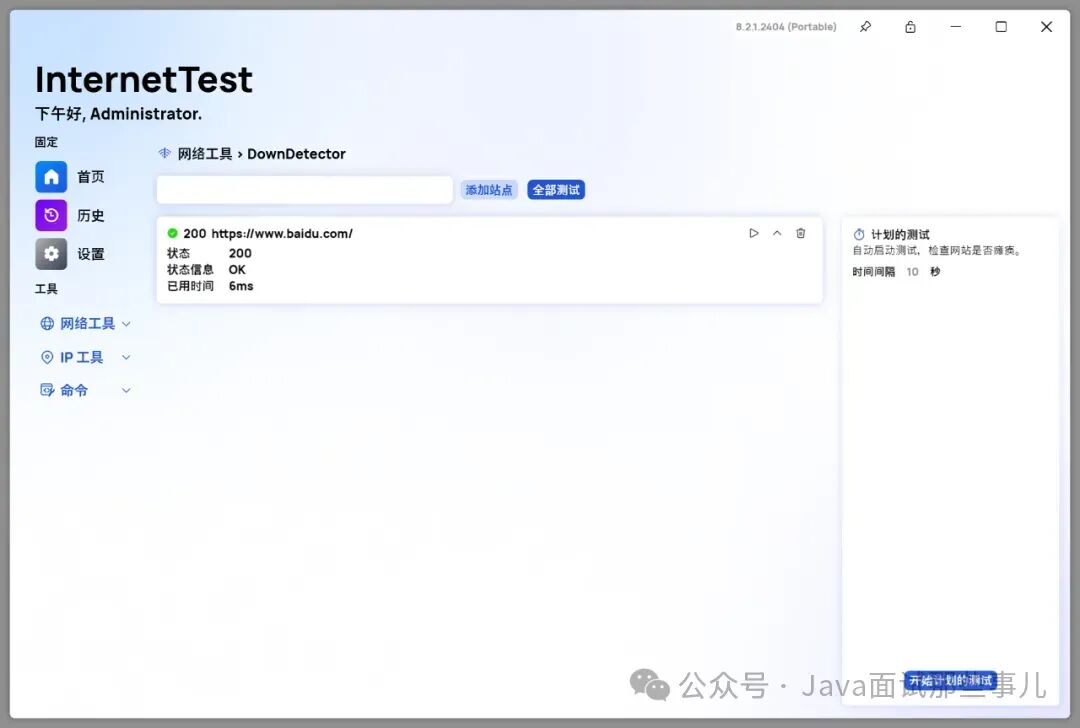Click the green status dot for baidu.com
The image size is (1080, 728).
pyautogui.click(x=172, y=233)
